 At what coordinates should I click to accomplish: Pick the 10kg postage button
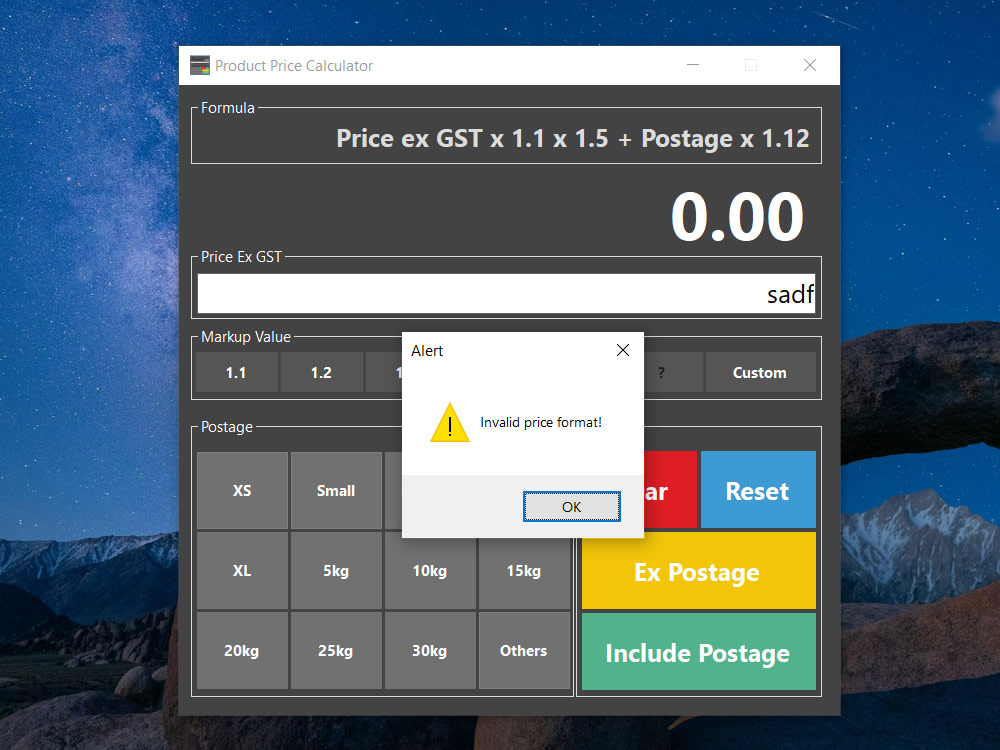tap(430, 573)
